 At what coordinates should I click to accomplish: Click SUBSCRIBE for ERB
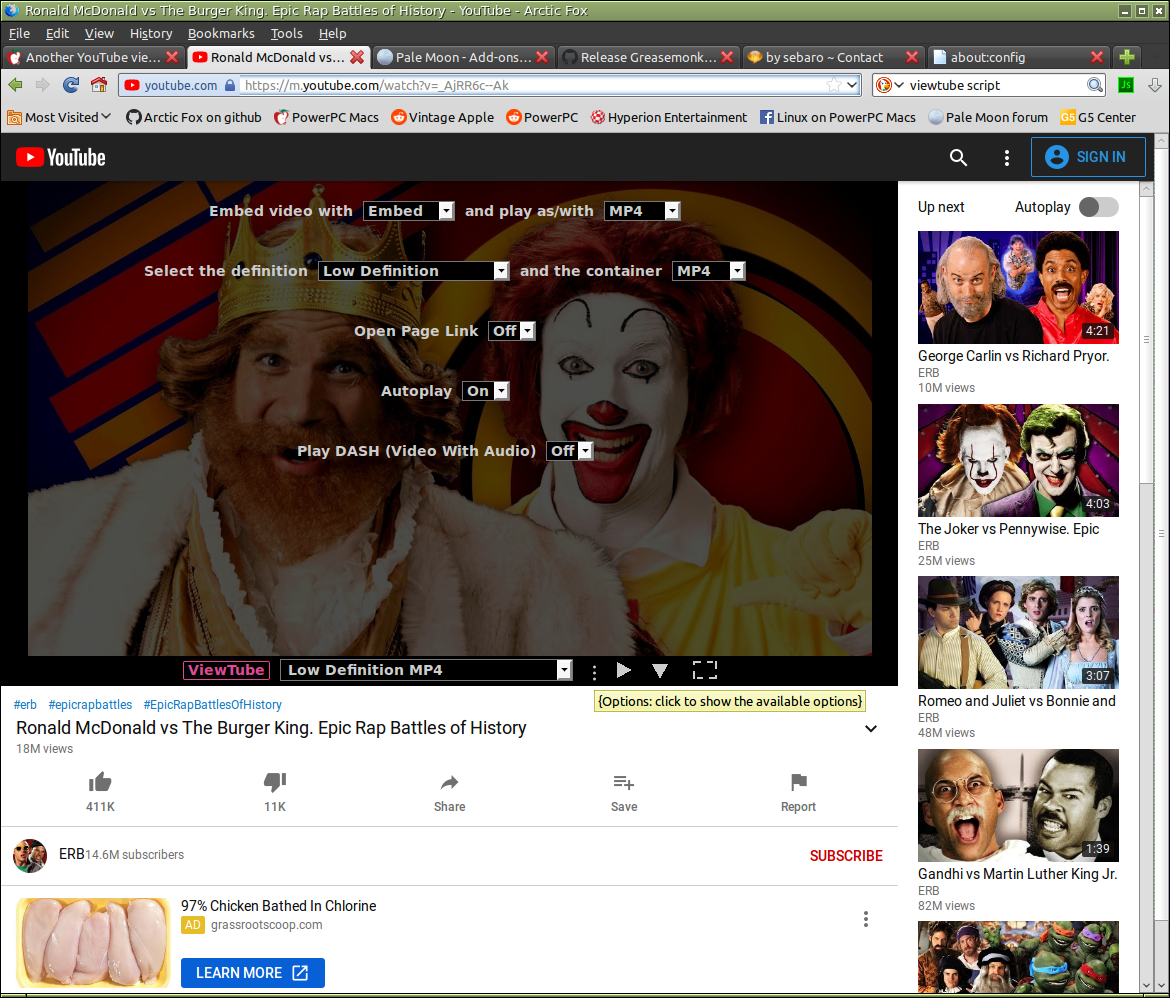pos(846,856)
